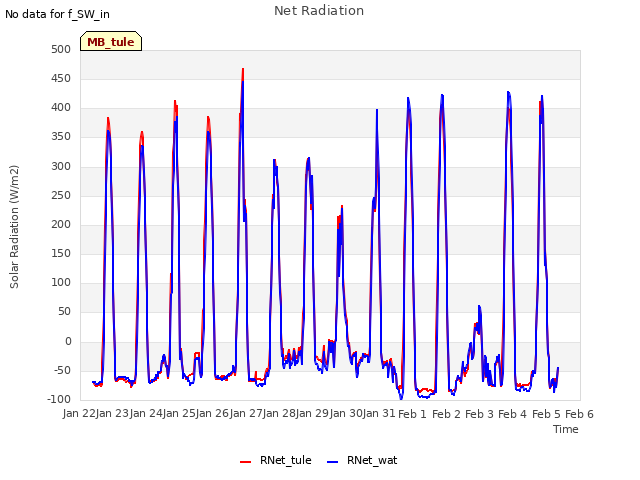The width and height of the screenshot is (640, 480).
Task: Click the Jan 24 x-axis tick label
Action: [146, 414]
